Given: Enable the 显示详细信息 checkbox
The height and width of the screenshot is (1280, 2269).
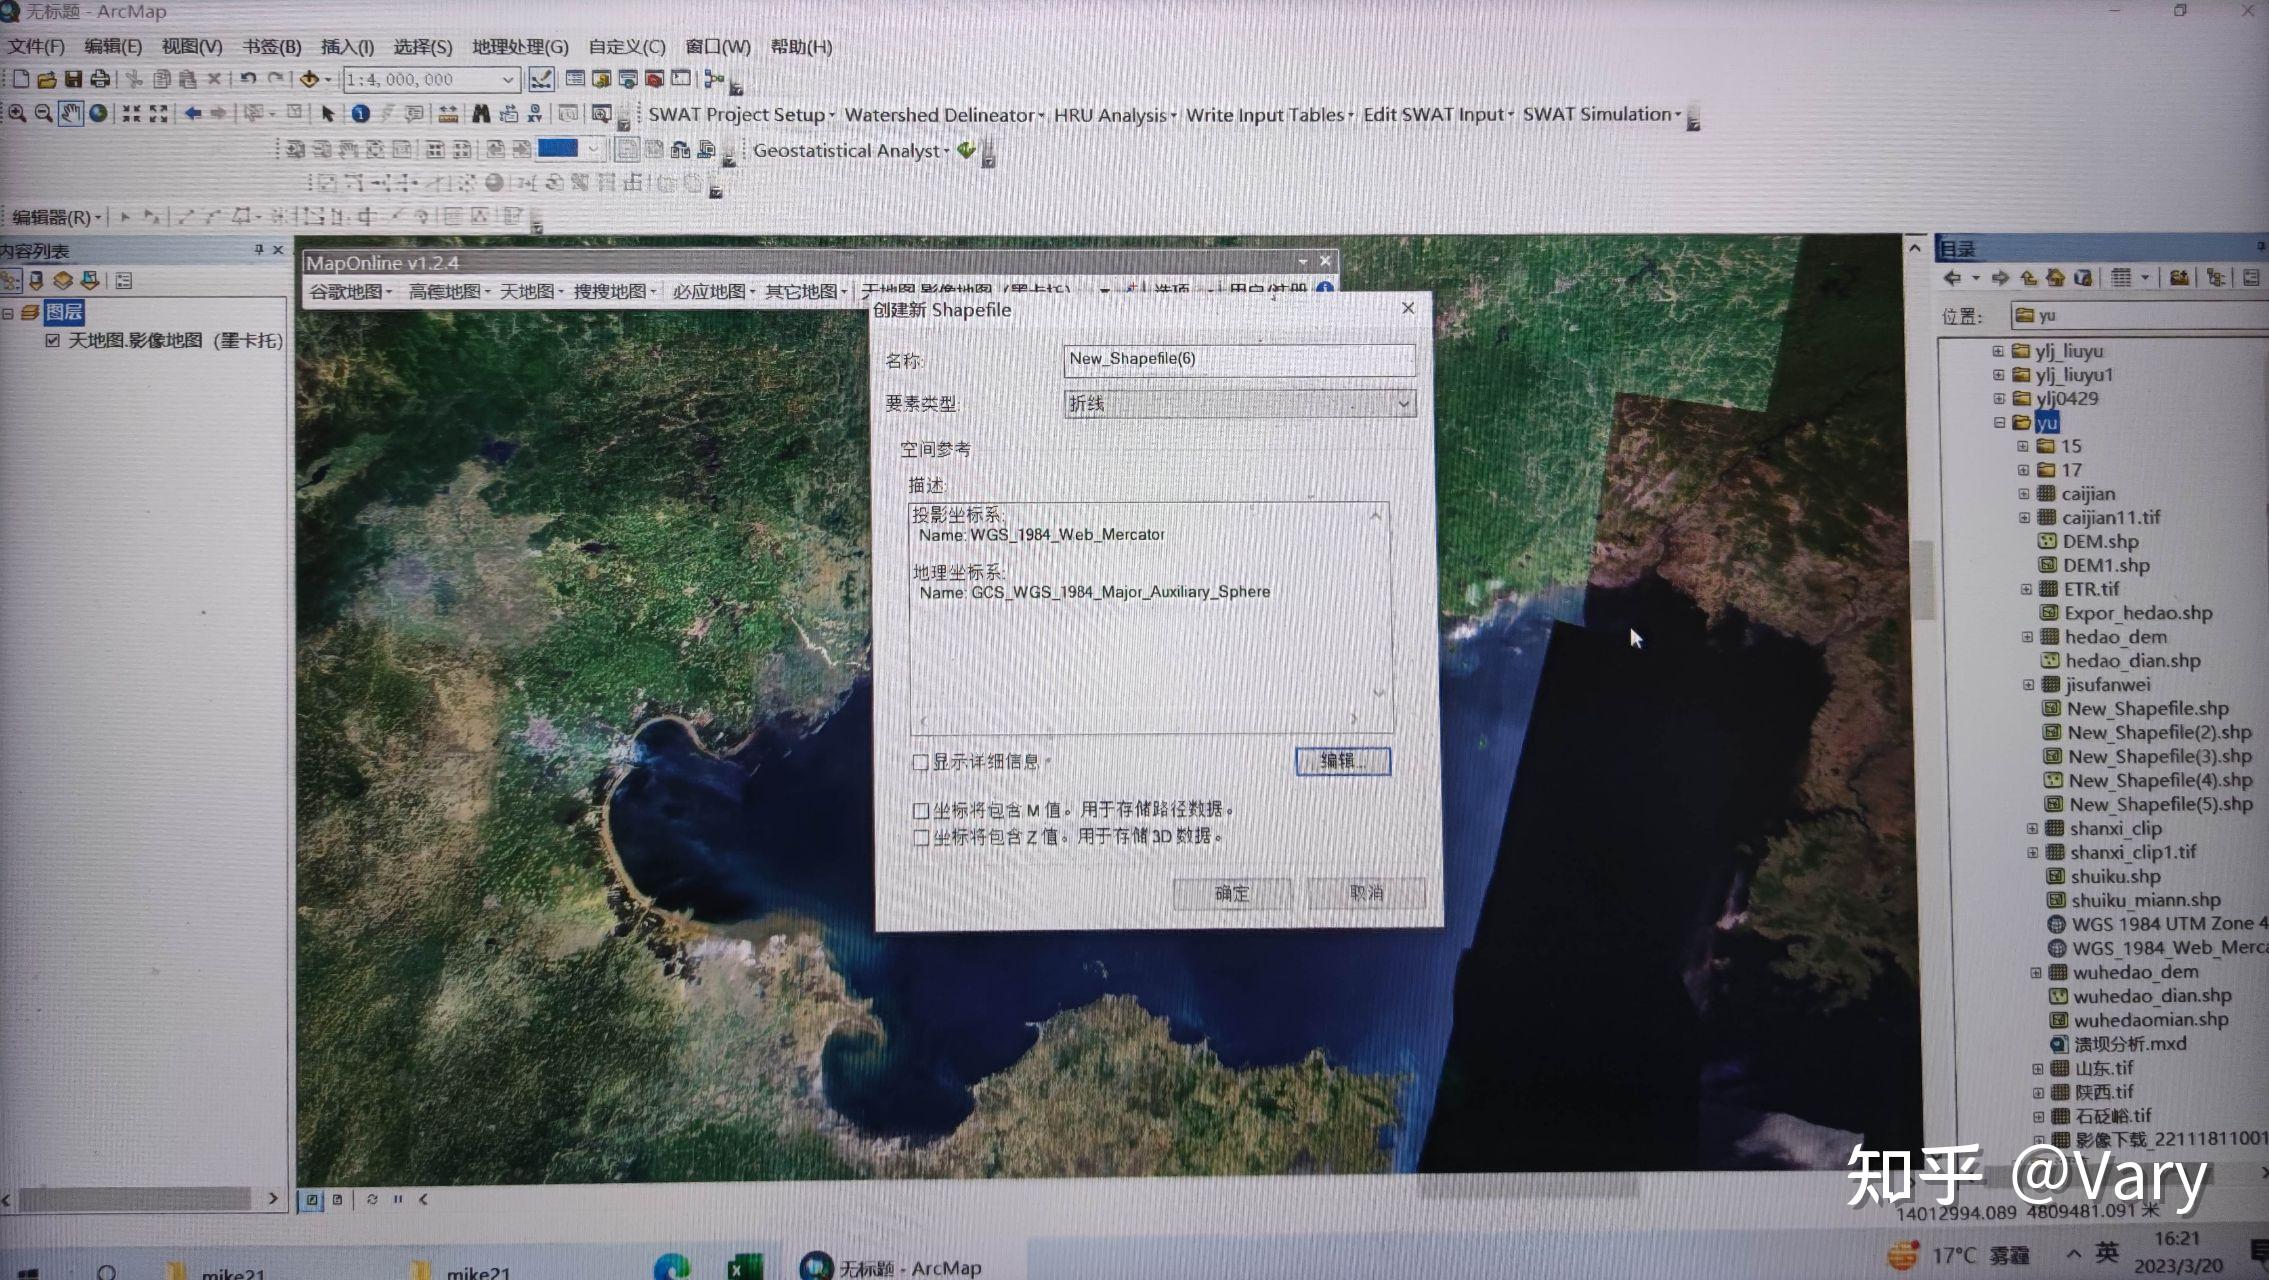Looking at the screenshot, I should tap(921, 762).
